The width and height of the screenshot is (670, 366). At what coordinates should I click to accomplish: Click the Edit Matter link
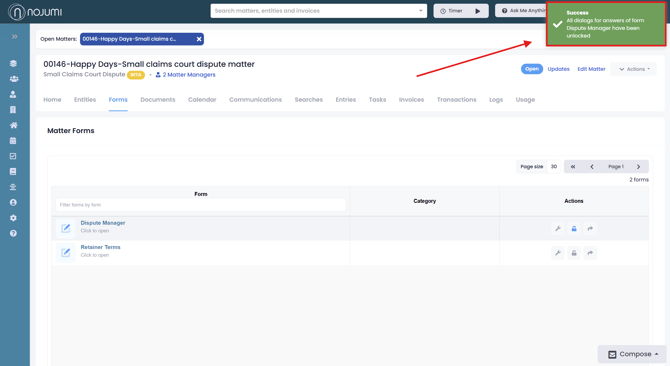(591, 69)
